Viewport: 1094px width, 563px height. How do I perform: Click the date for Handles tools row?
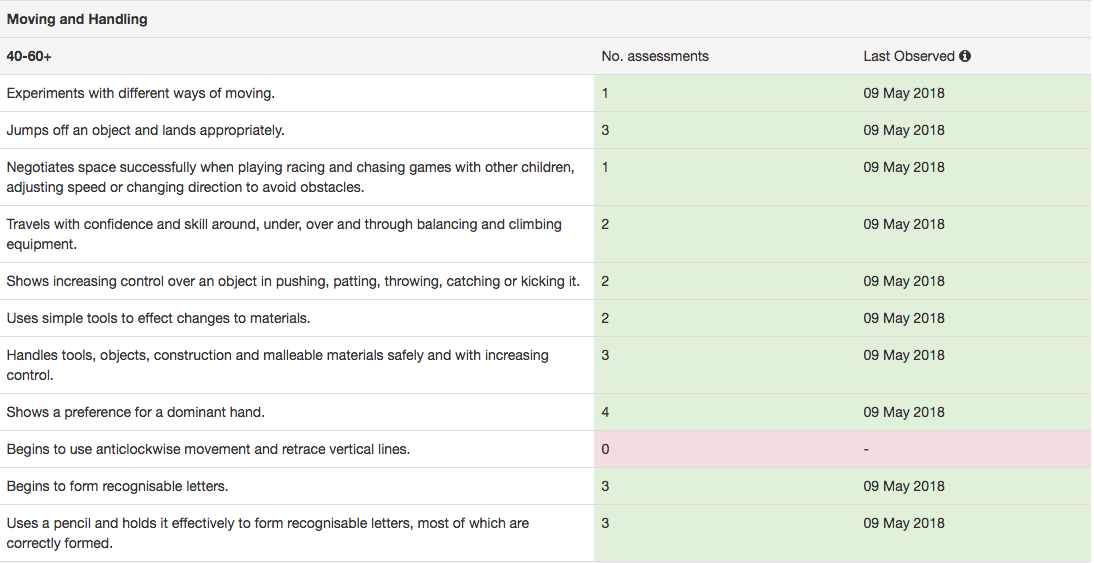[904, 355]
